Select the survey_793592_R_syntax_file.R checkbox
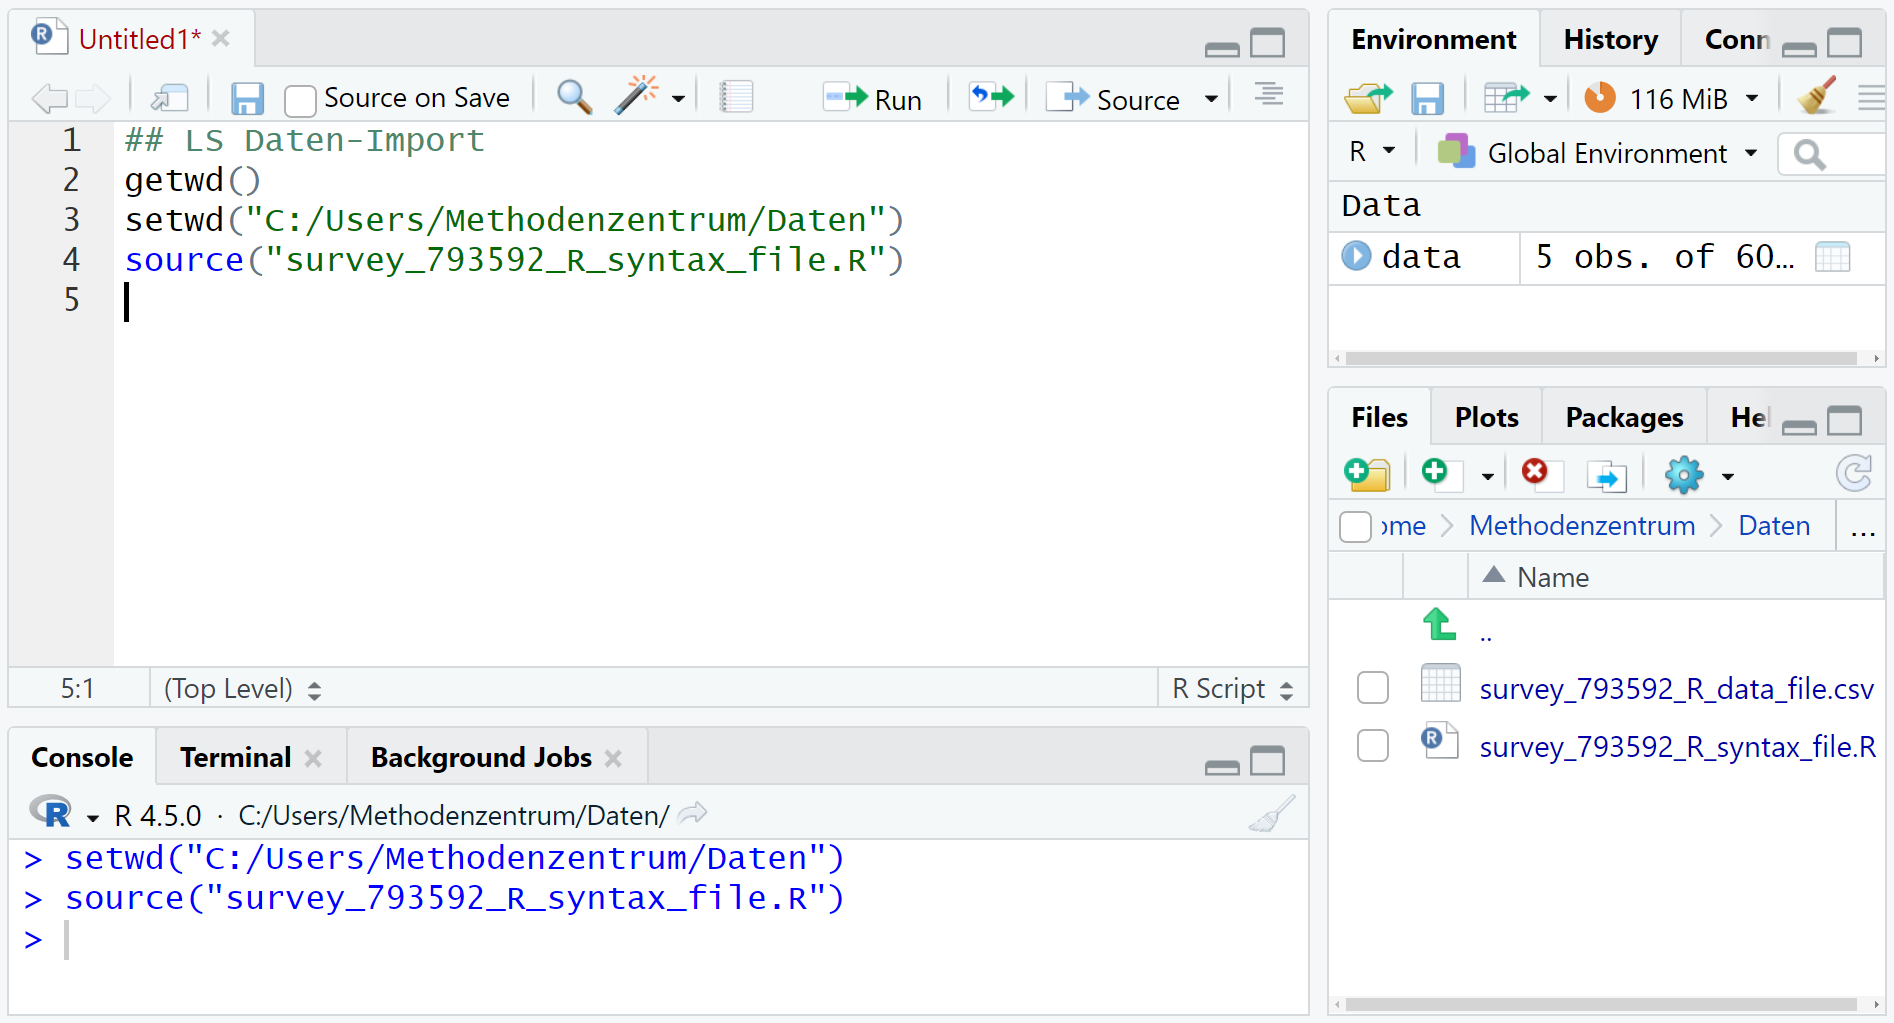This screenshot has height=1023, width=1894. click(x=1373, y=745)
